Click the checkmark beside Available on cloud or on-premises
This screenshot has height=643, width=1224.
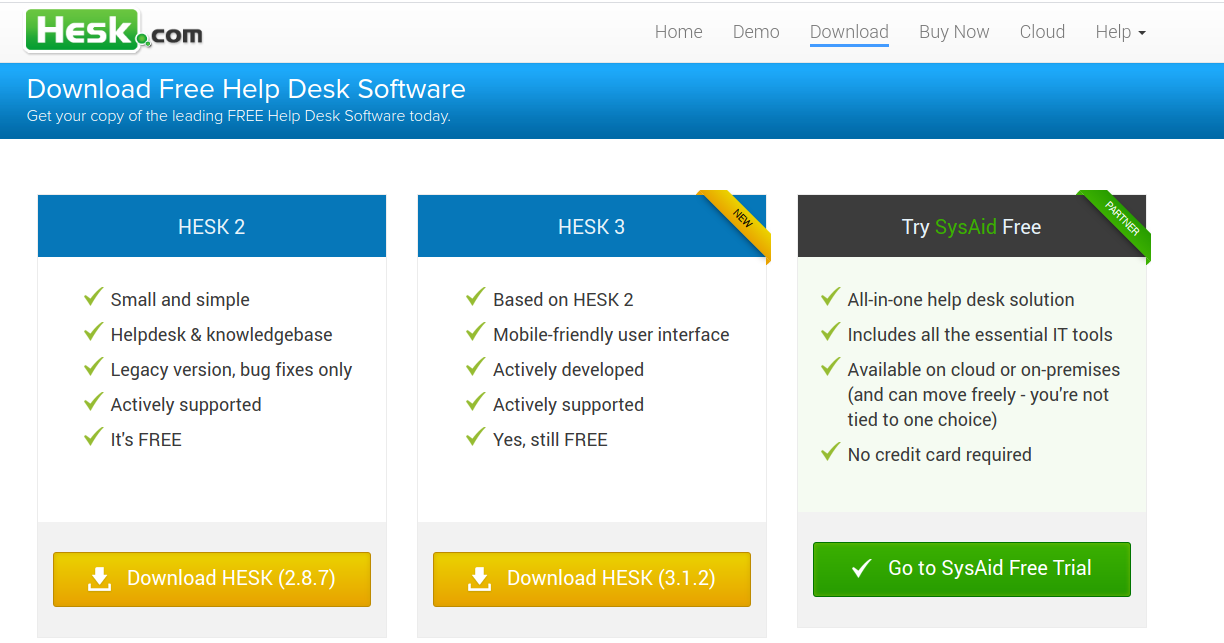830,367
